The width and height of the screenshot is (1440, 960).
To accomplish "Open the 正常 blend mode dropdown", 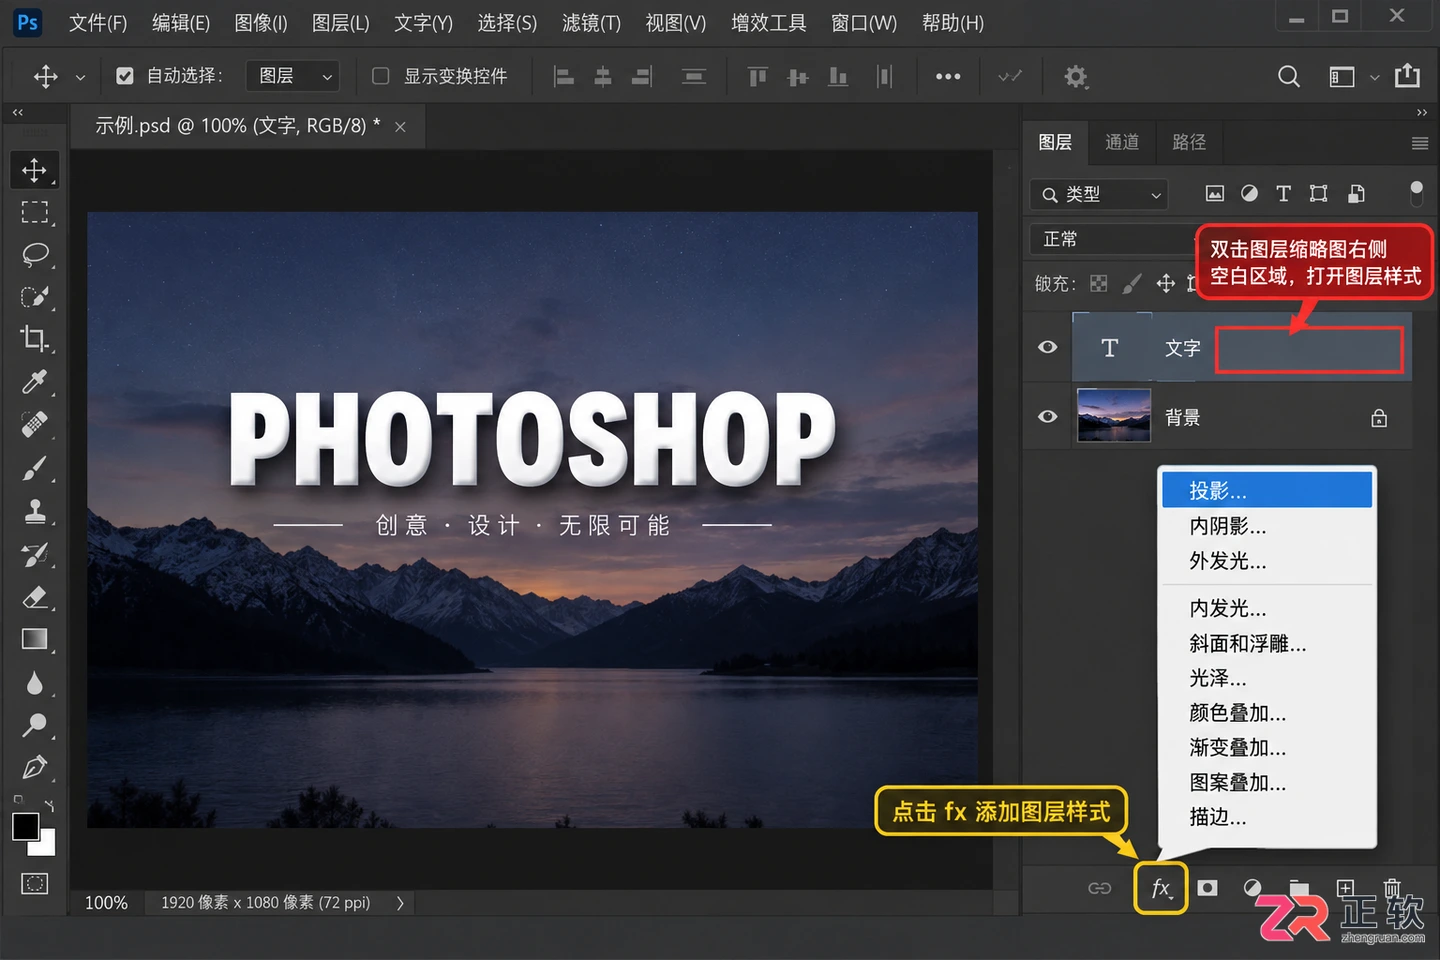I will [x=1113, y=239].
